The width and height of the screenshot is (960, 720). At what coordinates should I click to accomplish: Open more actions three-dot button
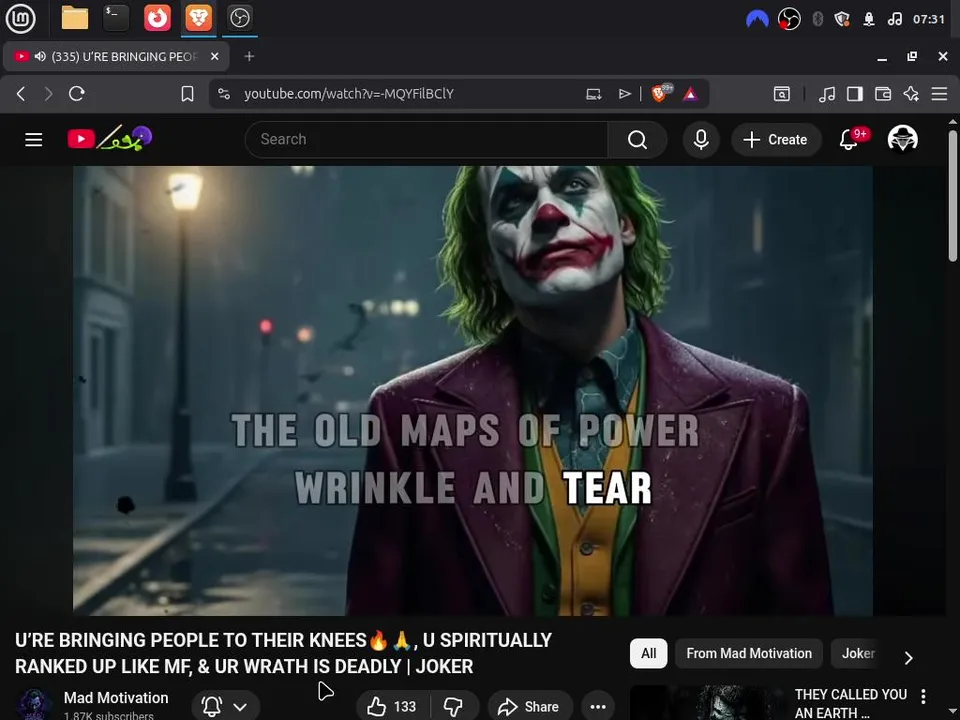click(x=598, y=707)
